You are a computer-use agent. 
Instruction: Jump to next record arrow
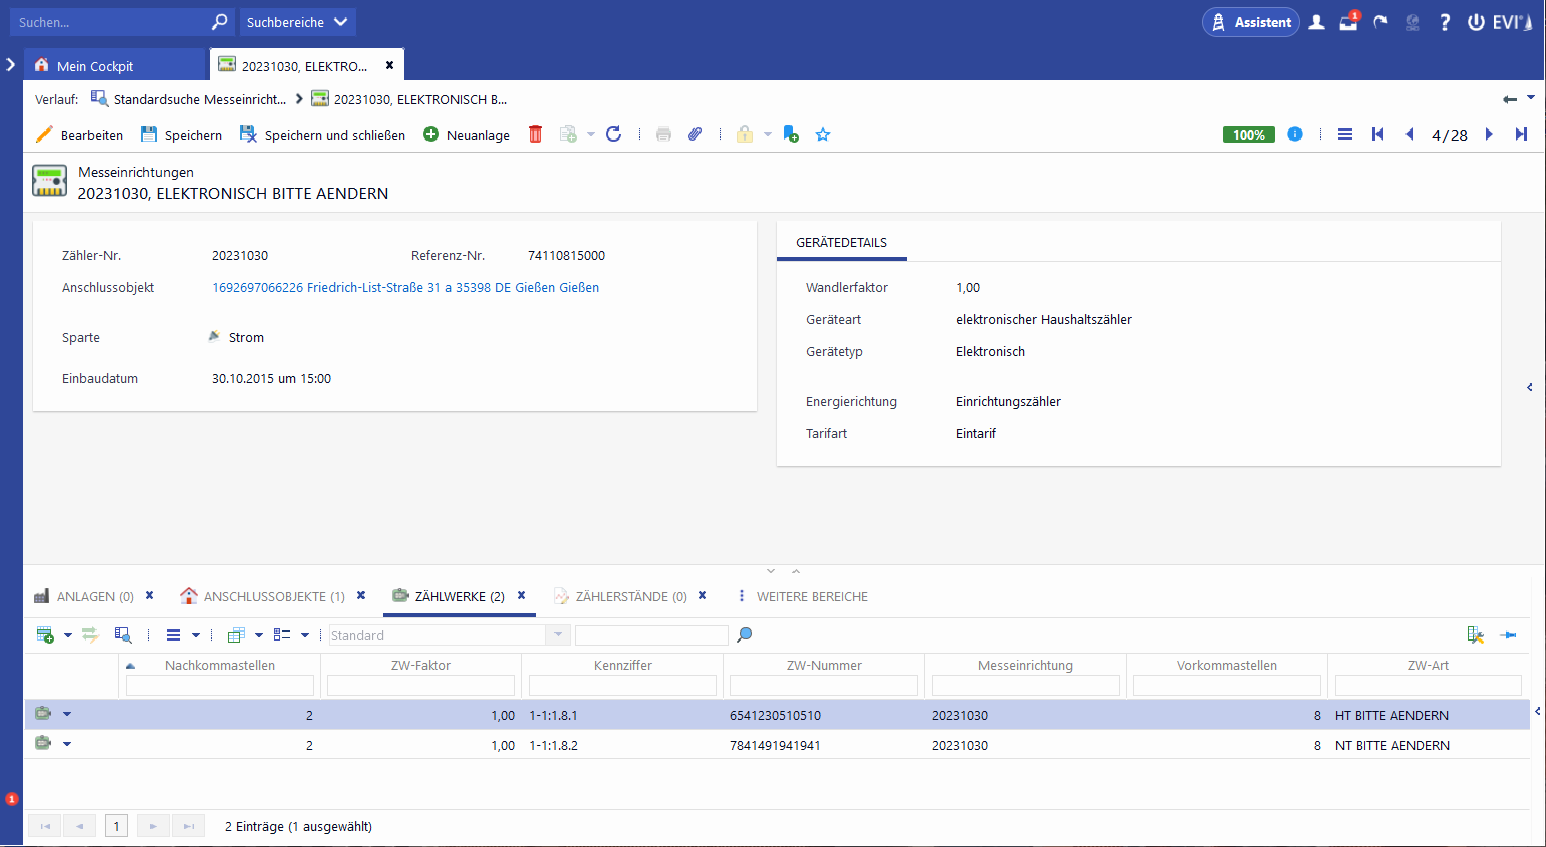pyautogui.click(x=1489, y=135)
